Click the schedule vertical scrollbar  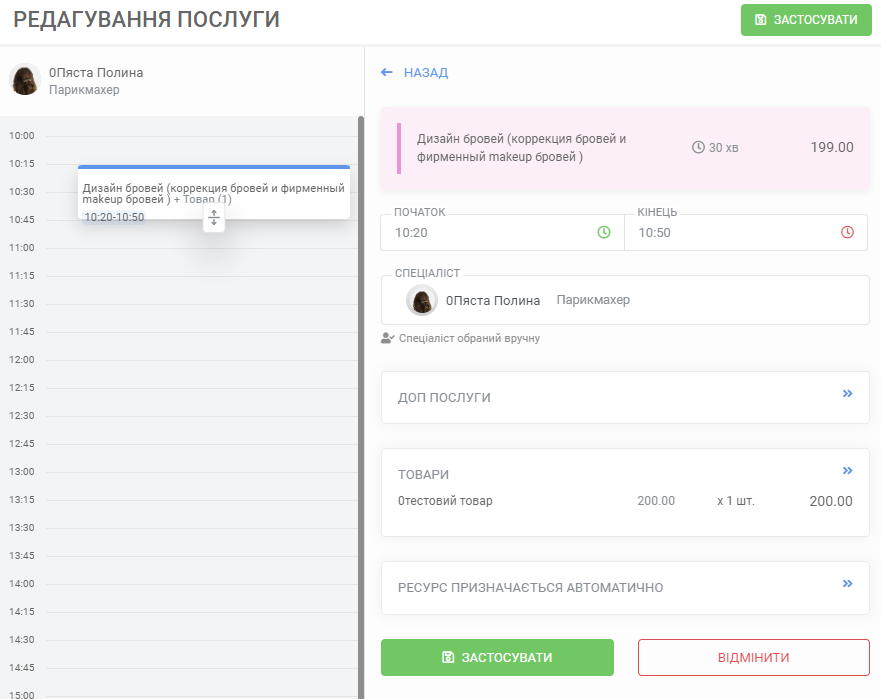pyautogui.click(x=361, y=400)
